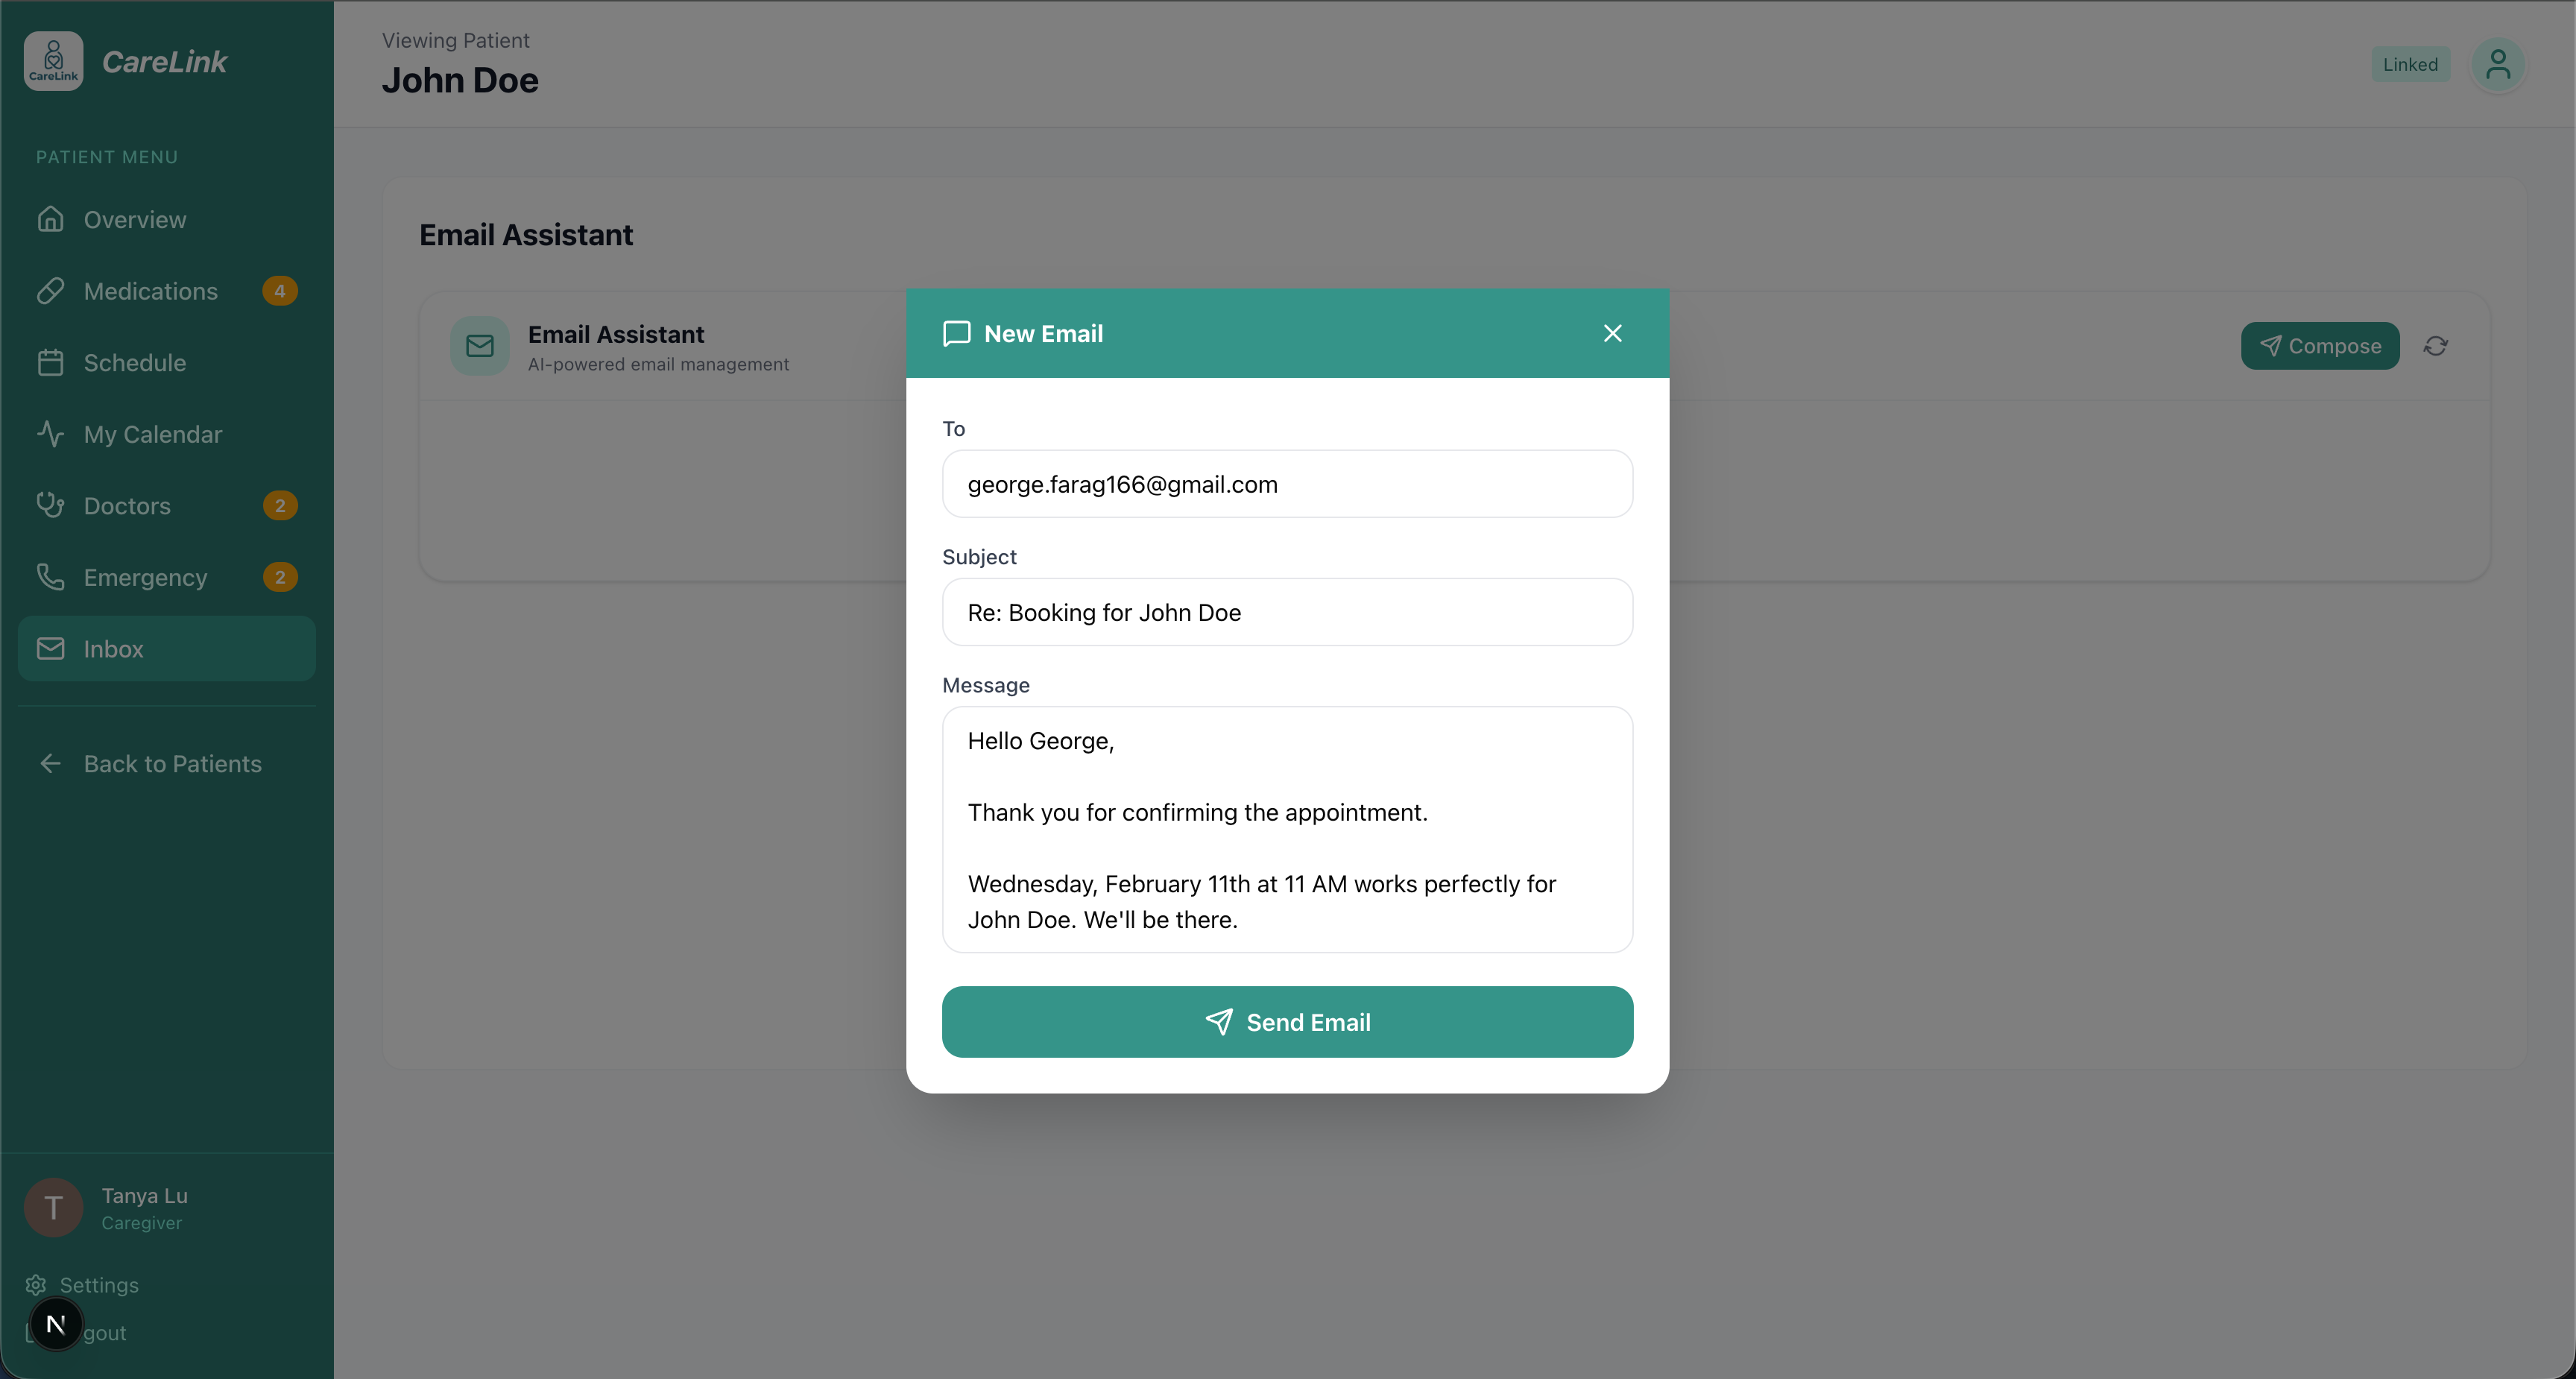Image resolution: width=2576 pixels, height=1379 pixels.
Task: Open the Schedule section
Action: pos(134,363)
